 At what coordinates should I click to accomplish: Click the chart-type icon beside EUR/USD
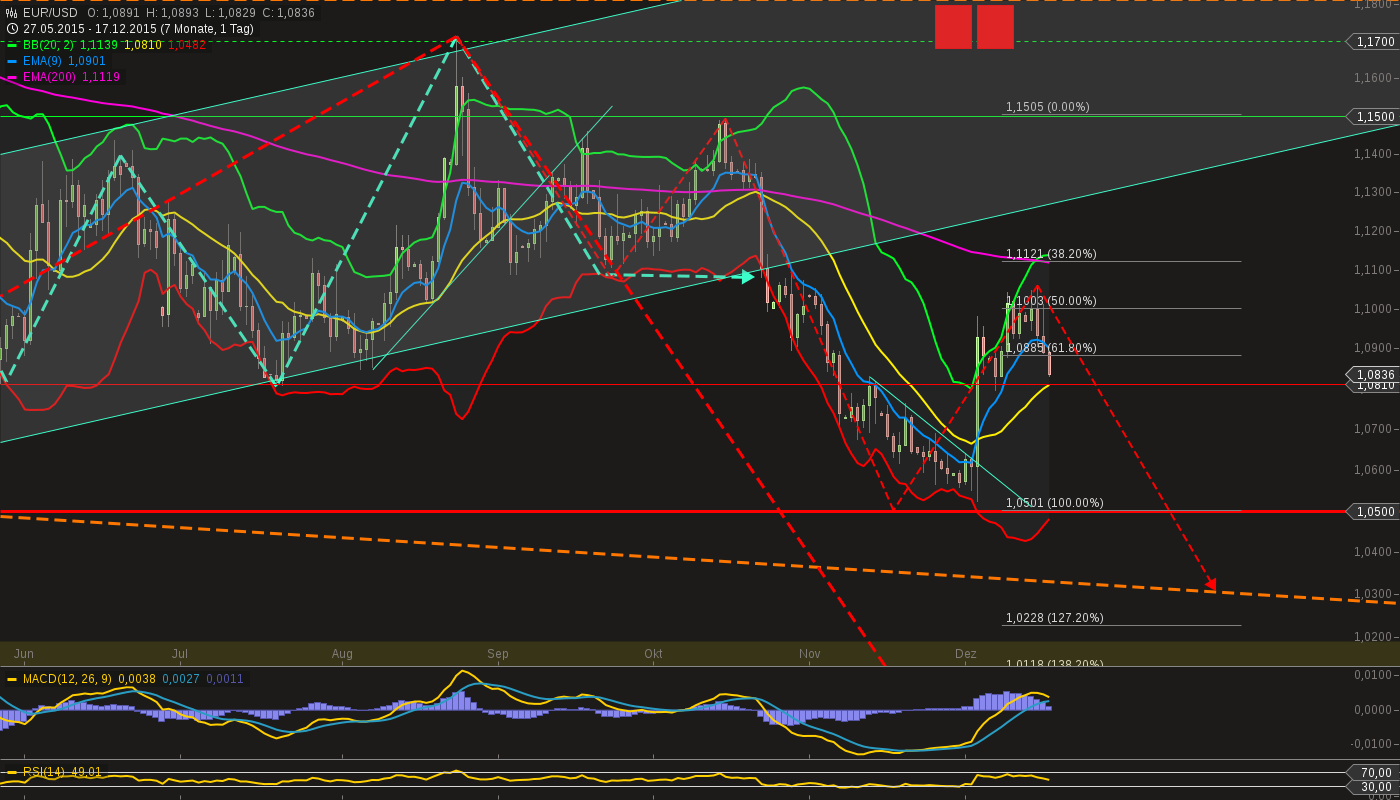pyautogui.click(x=12, y=13)
